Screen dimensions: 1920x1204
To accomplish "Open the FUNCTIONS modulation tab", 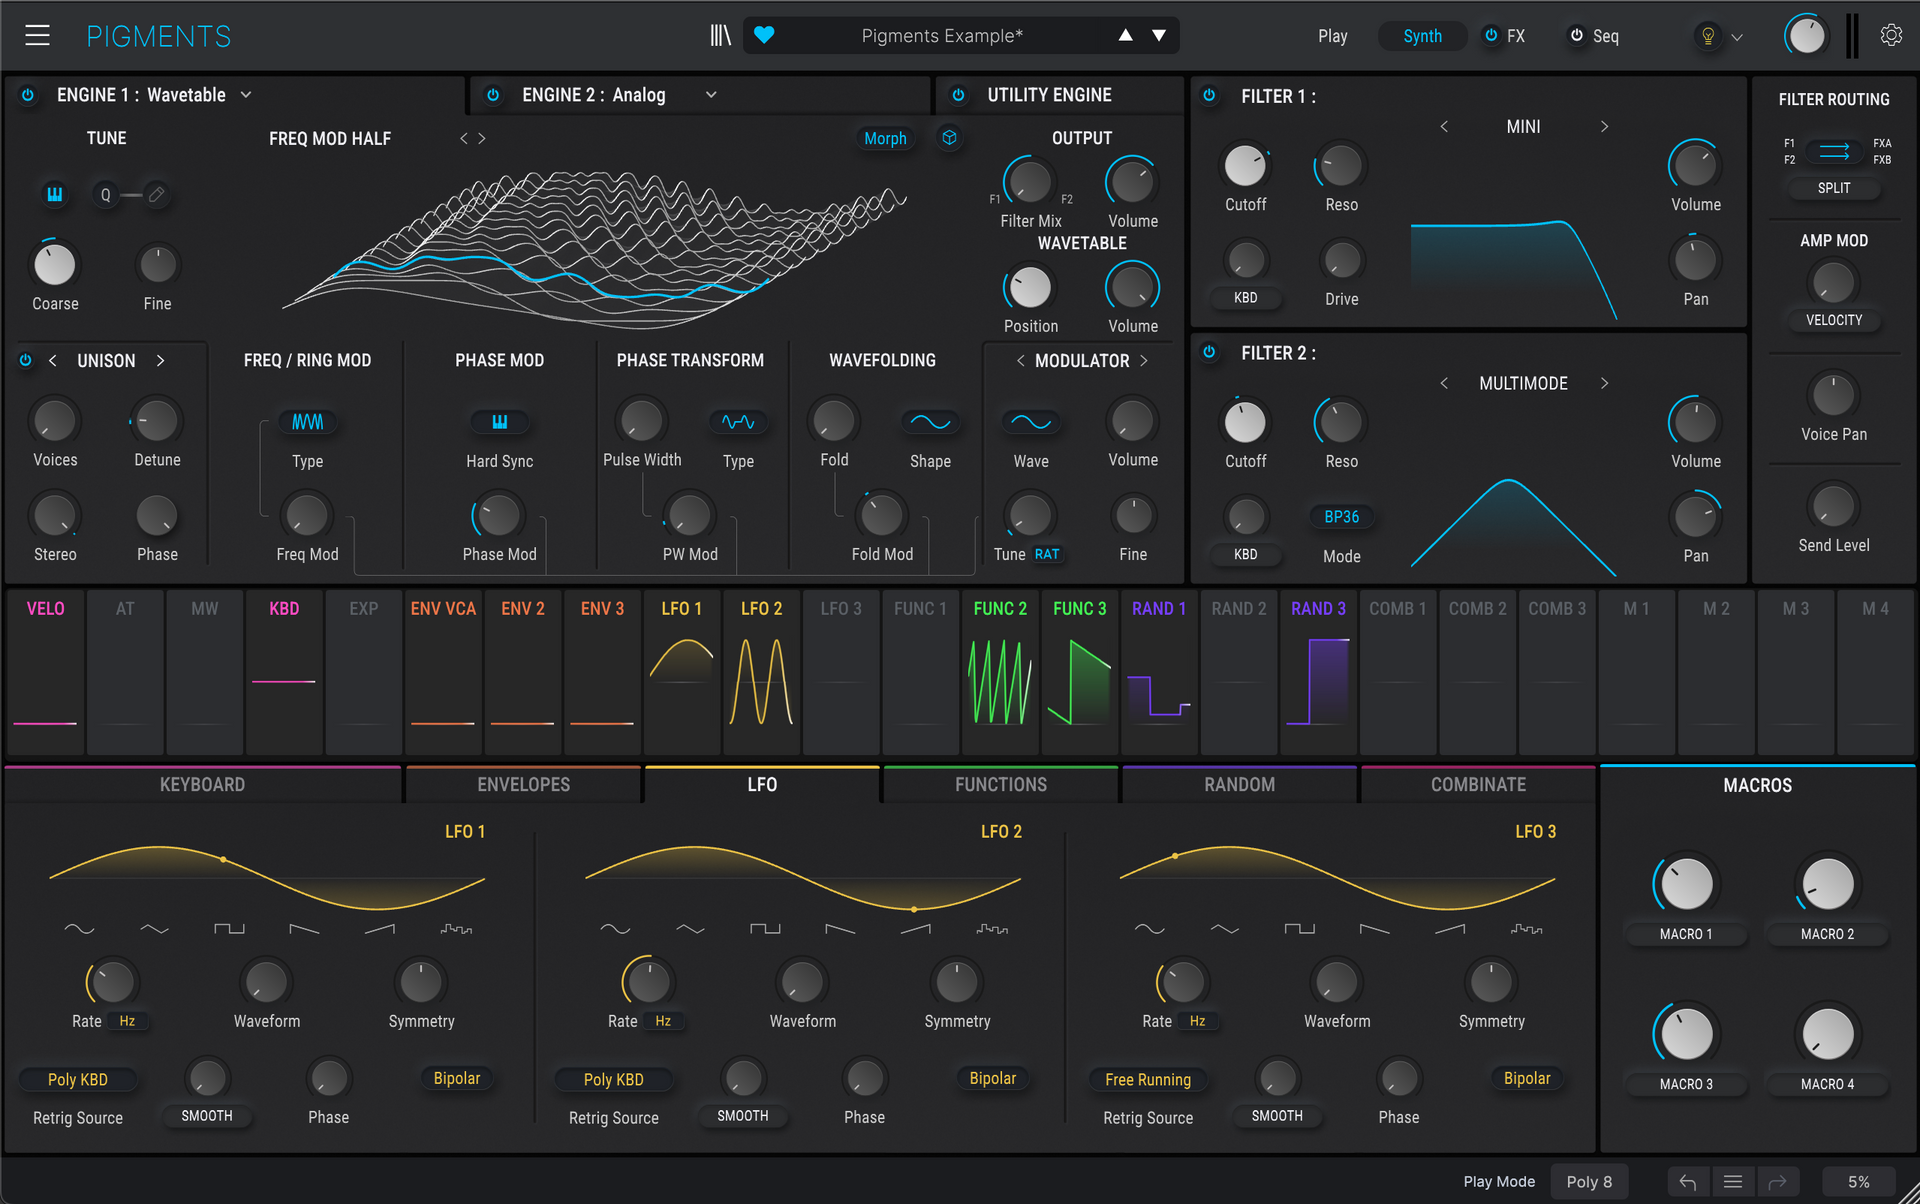I will 1000,785.
